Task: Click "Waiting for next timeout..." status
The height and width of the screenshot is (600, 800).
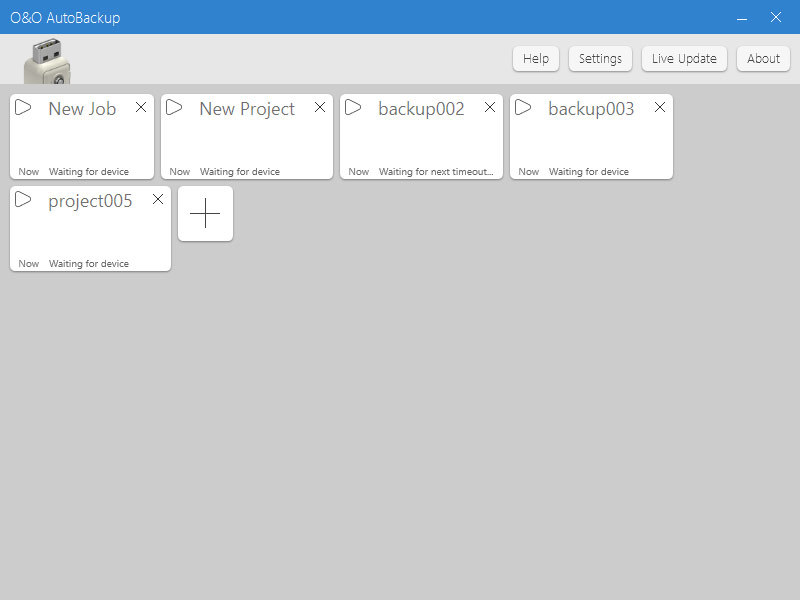Action: [436, 171]
